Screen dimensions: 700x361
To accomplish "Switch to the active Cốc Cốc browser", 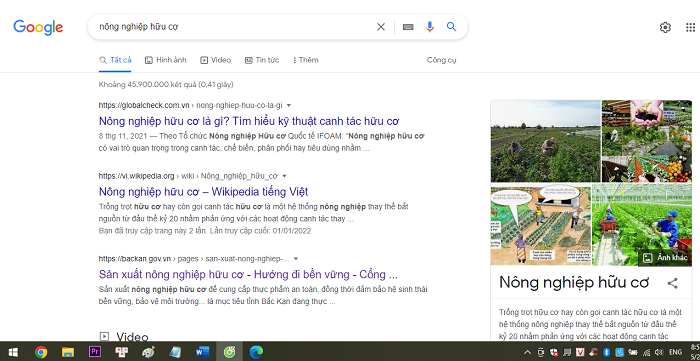I will [229, 352].
